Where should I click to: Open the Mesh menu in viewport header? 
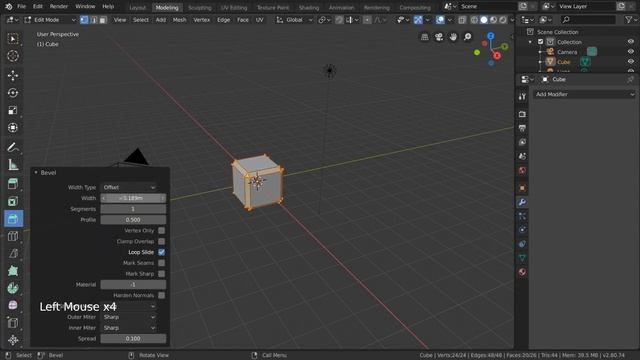pyautogui.click(x=179, y=20)
